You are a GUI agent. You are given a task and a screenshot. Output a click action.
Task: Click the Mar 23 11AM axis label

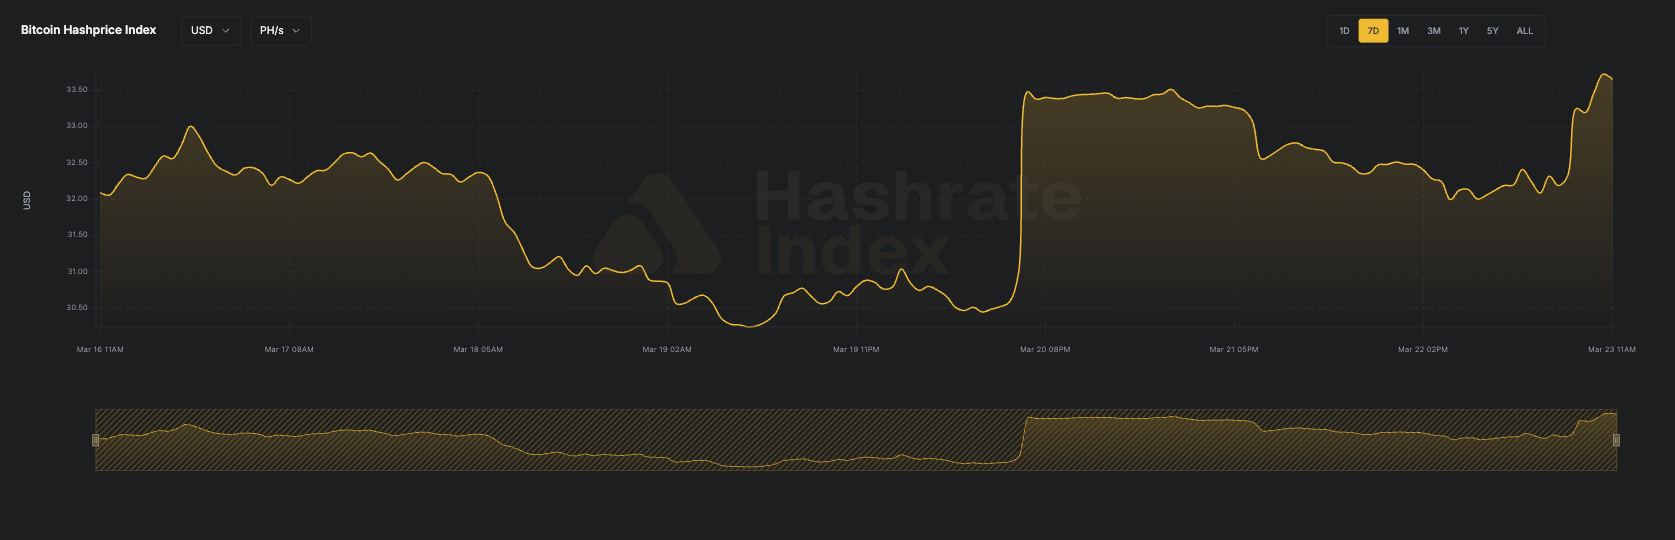1612,349
